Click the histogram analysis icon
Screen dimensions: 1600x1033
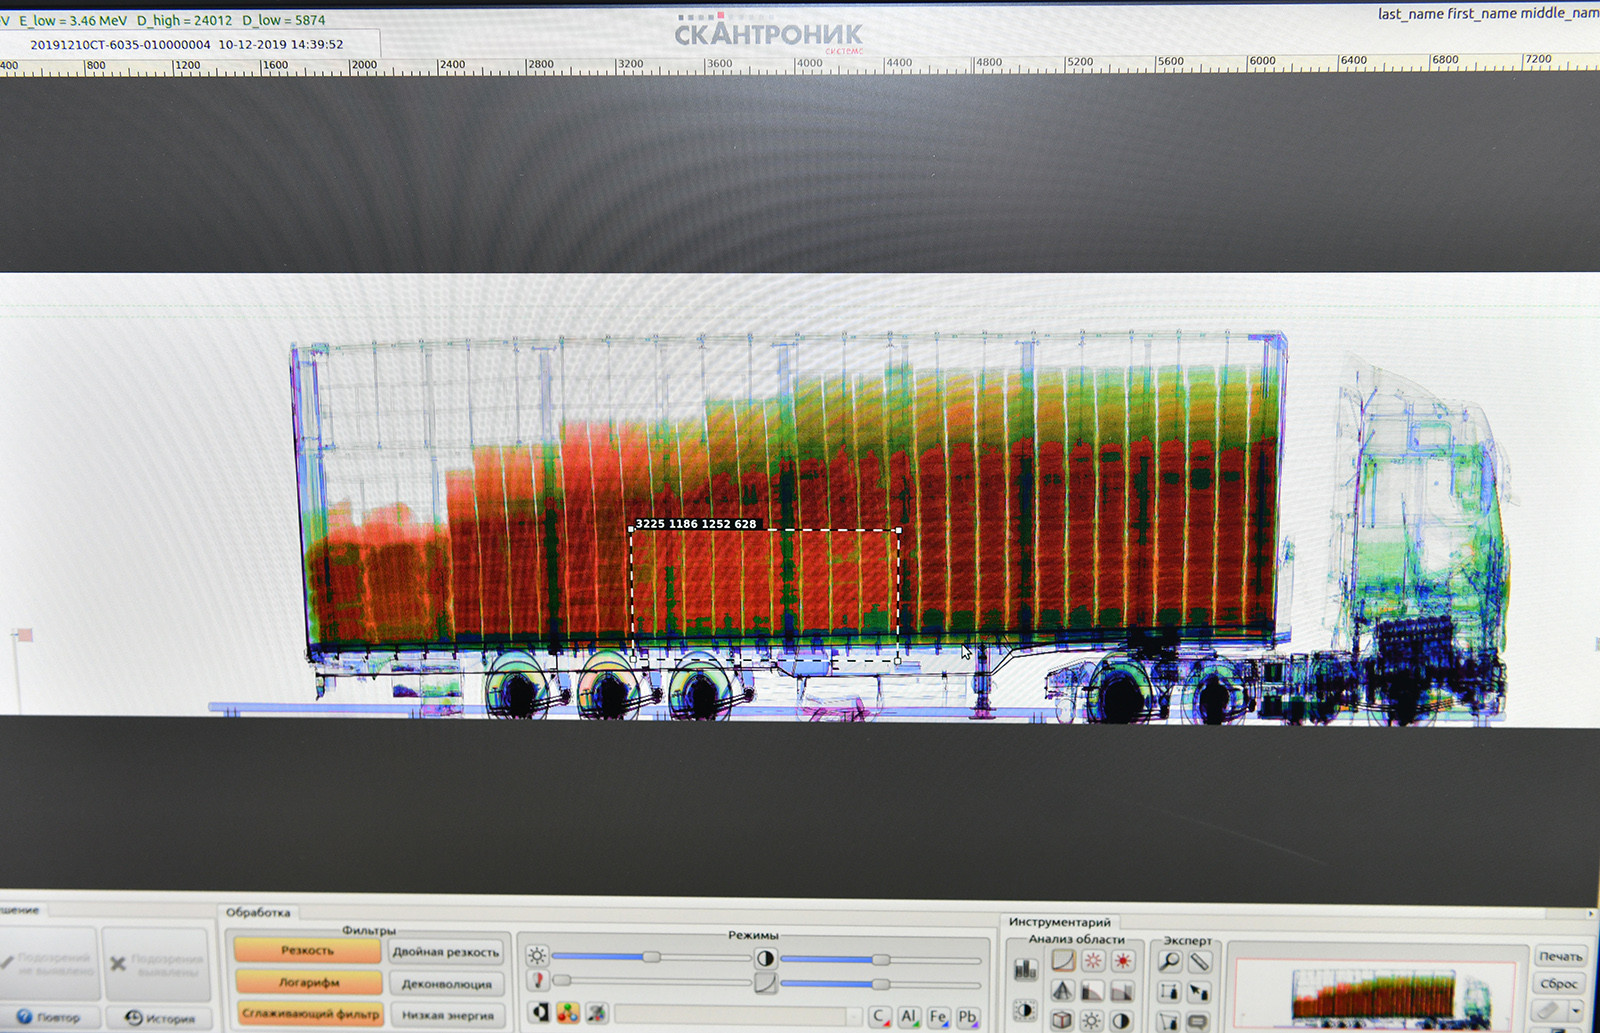(x=1025, y=969)
